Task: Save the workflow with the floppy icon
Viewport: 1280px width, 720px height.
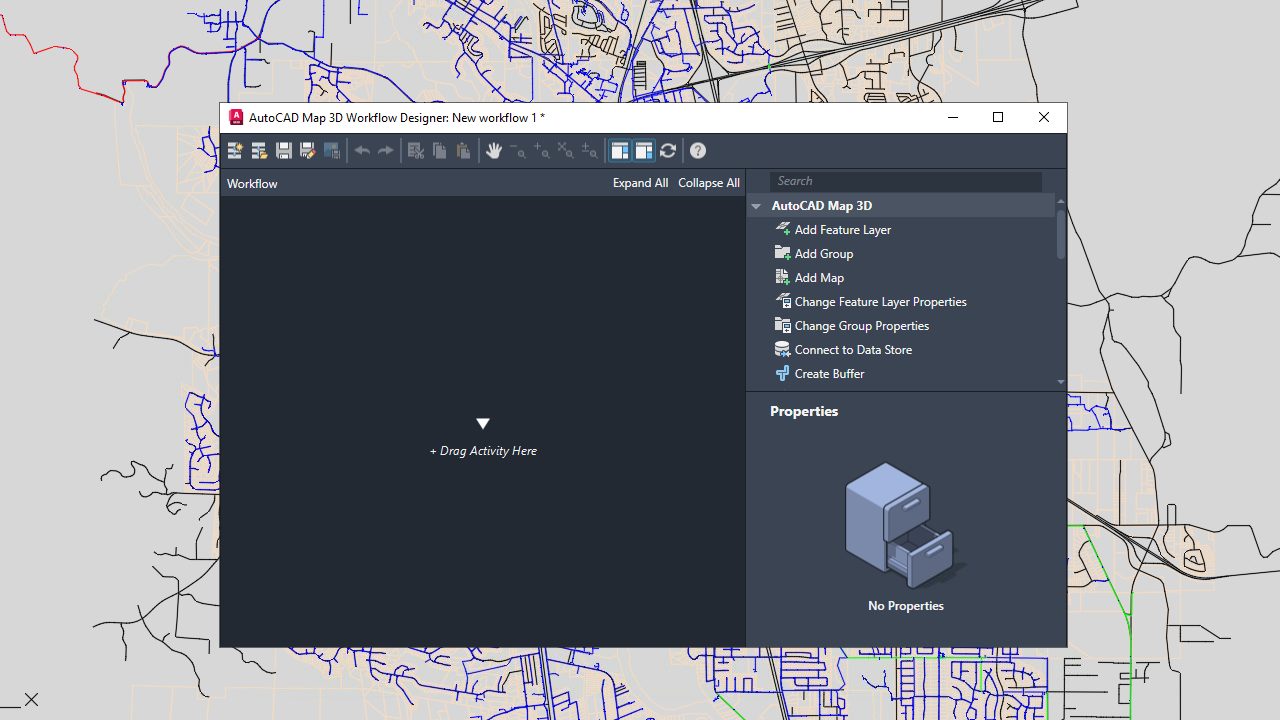Action: point(284,151)
